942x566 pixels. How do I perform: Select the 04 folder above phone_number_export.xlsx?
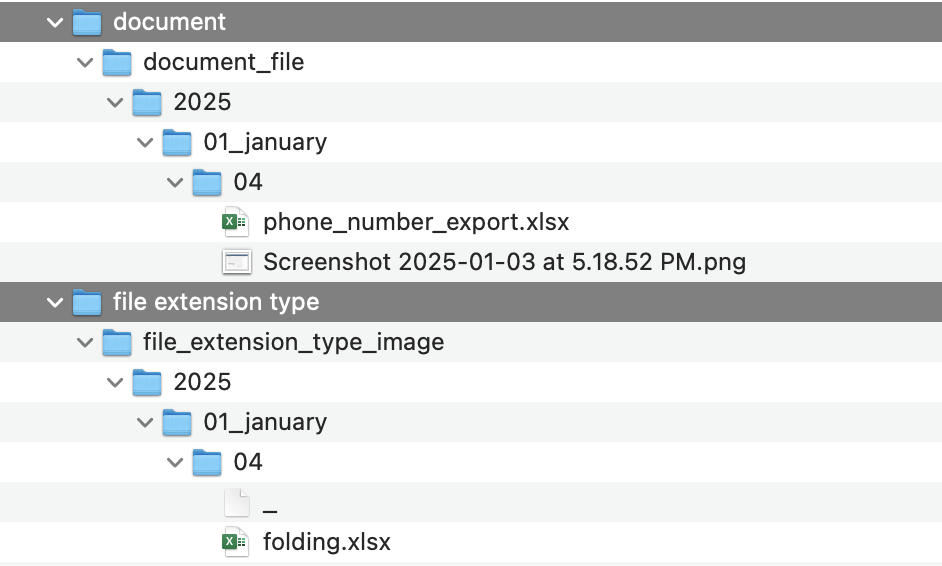248,182
